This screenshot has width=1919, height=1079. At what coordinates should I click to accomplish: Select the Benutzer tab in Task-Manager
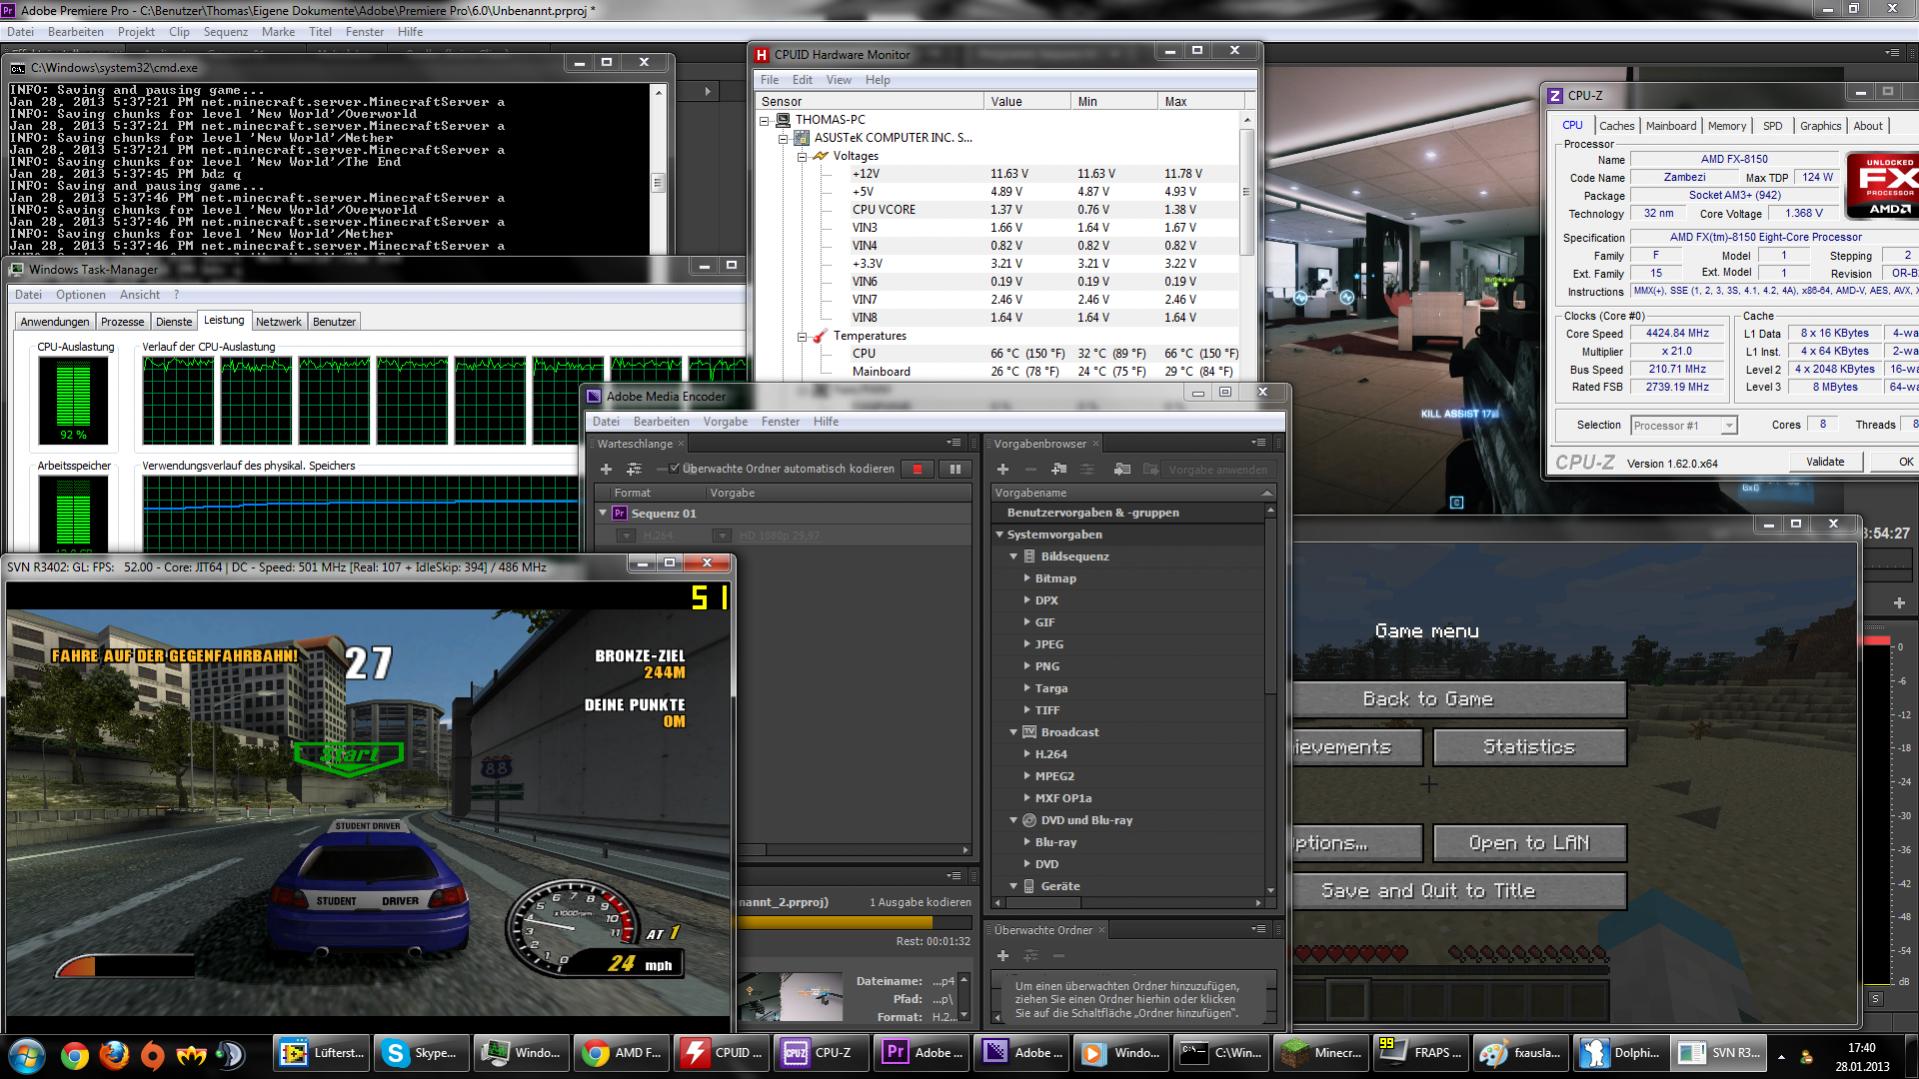point(334,322)
